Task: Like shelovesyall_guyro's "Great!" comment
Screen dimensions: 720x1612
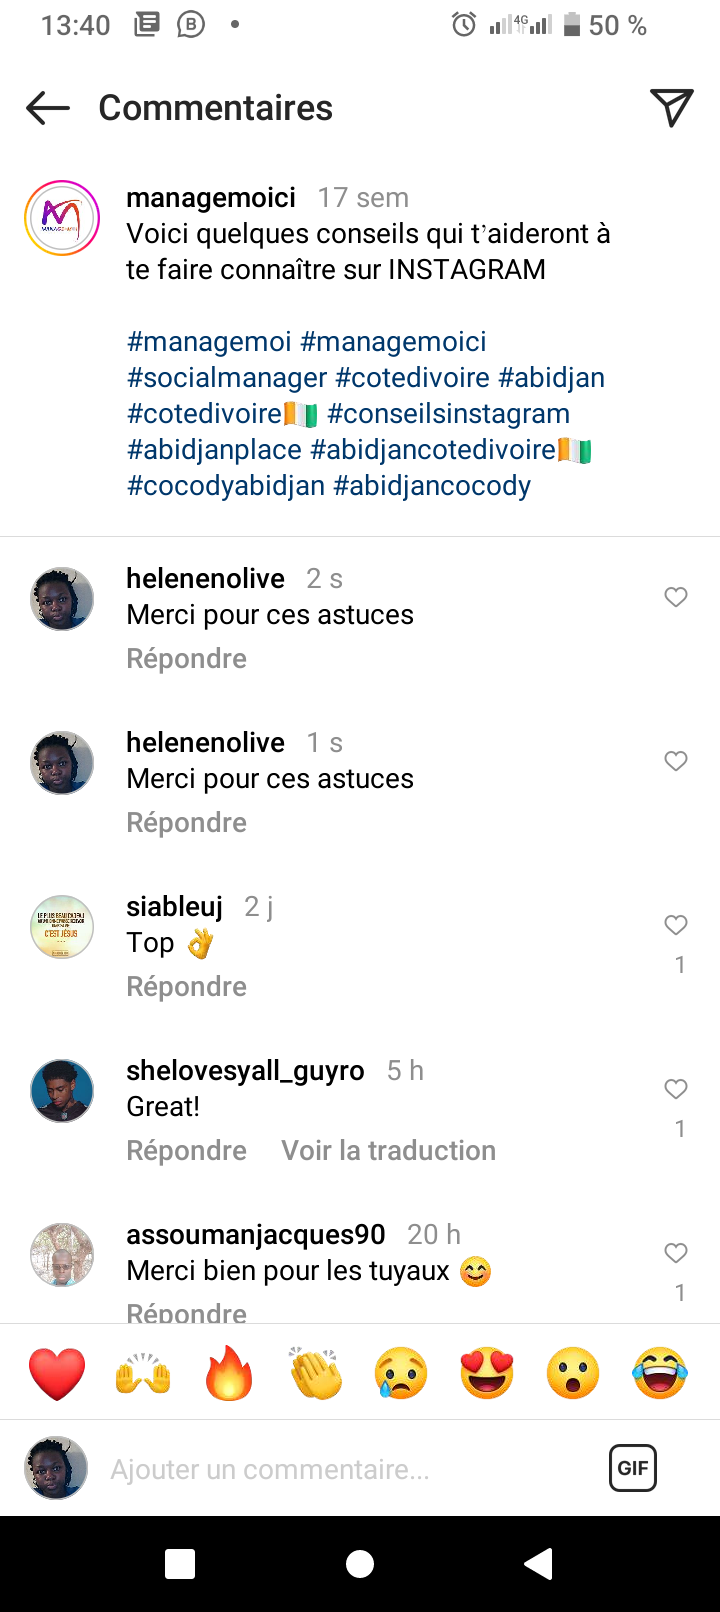Action: click(x=676, y=1089)
